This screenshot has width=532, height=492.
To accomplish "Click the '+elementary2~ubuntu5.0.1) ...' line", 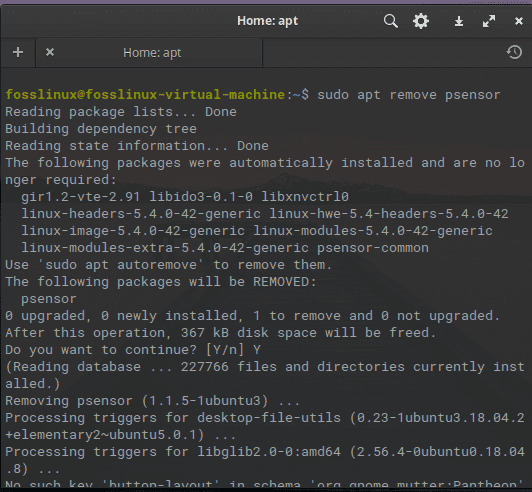I will tap(120, 435).
